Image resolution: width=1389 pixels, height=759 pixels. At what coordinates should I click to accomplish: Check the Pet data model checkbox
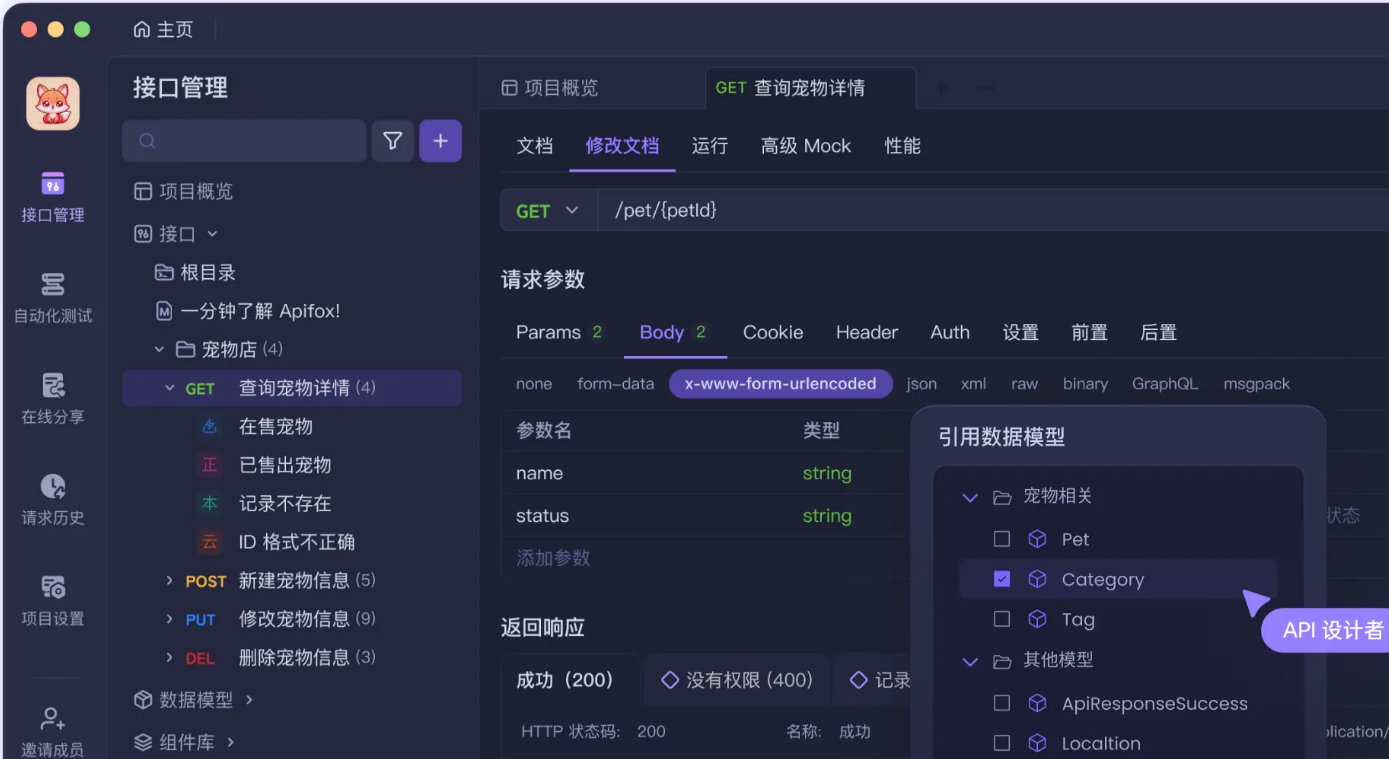click(1002, 539)
